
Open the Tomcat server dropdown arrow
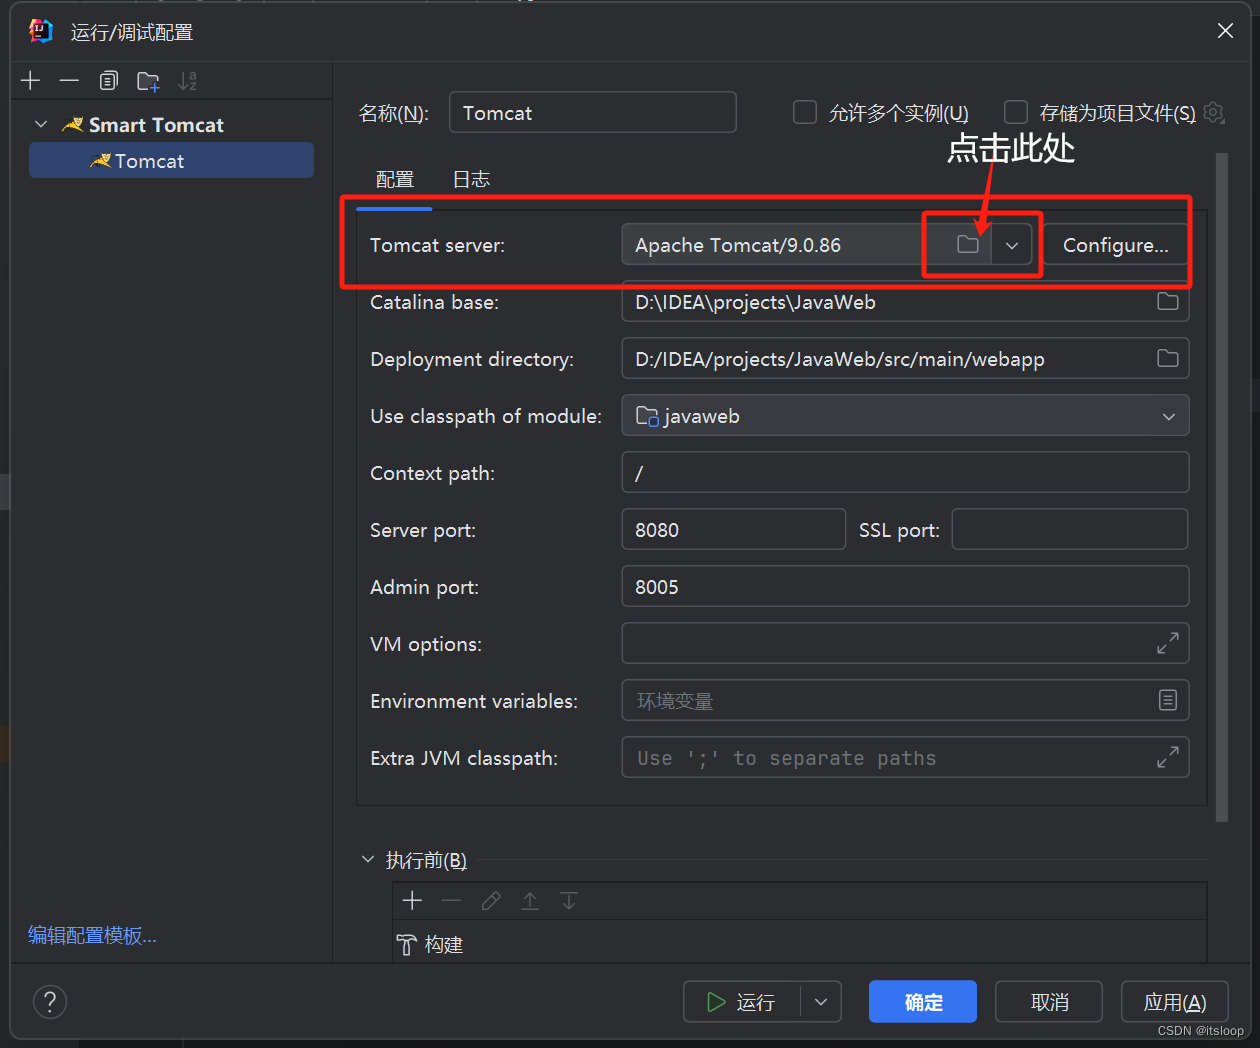point(1012,245)
